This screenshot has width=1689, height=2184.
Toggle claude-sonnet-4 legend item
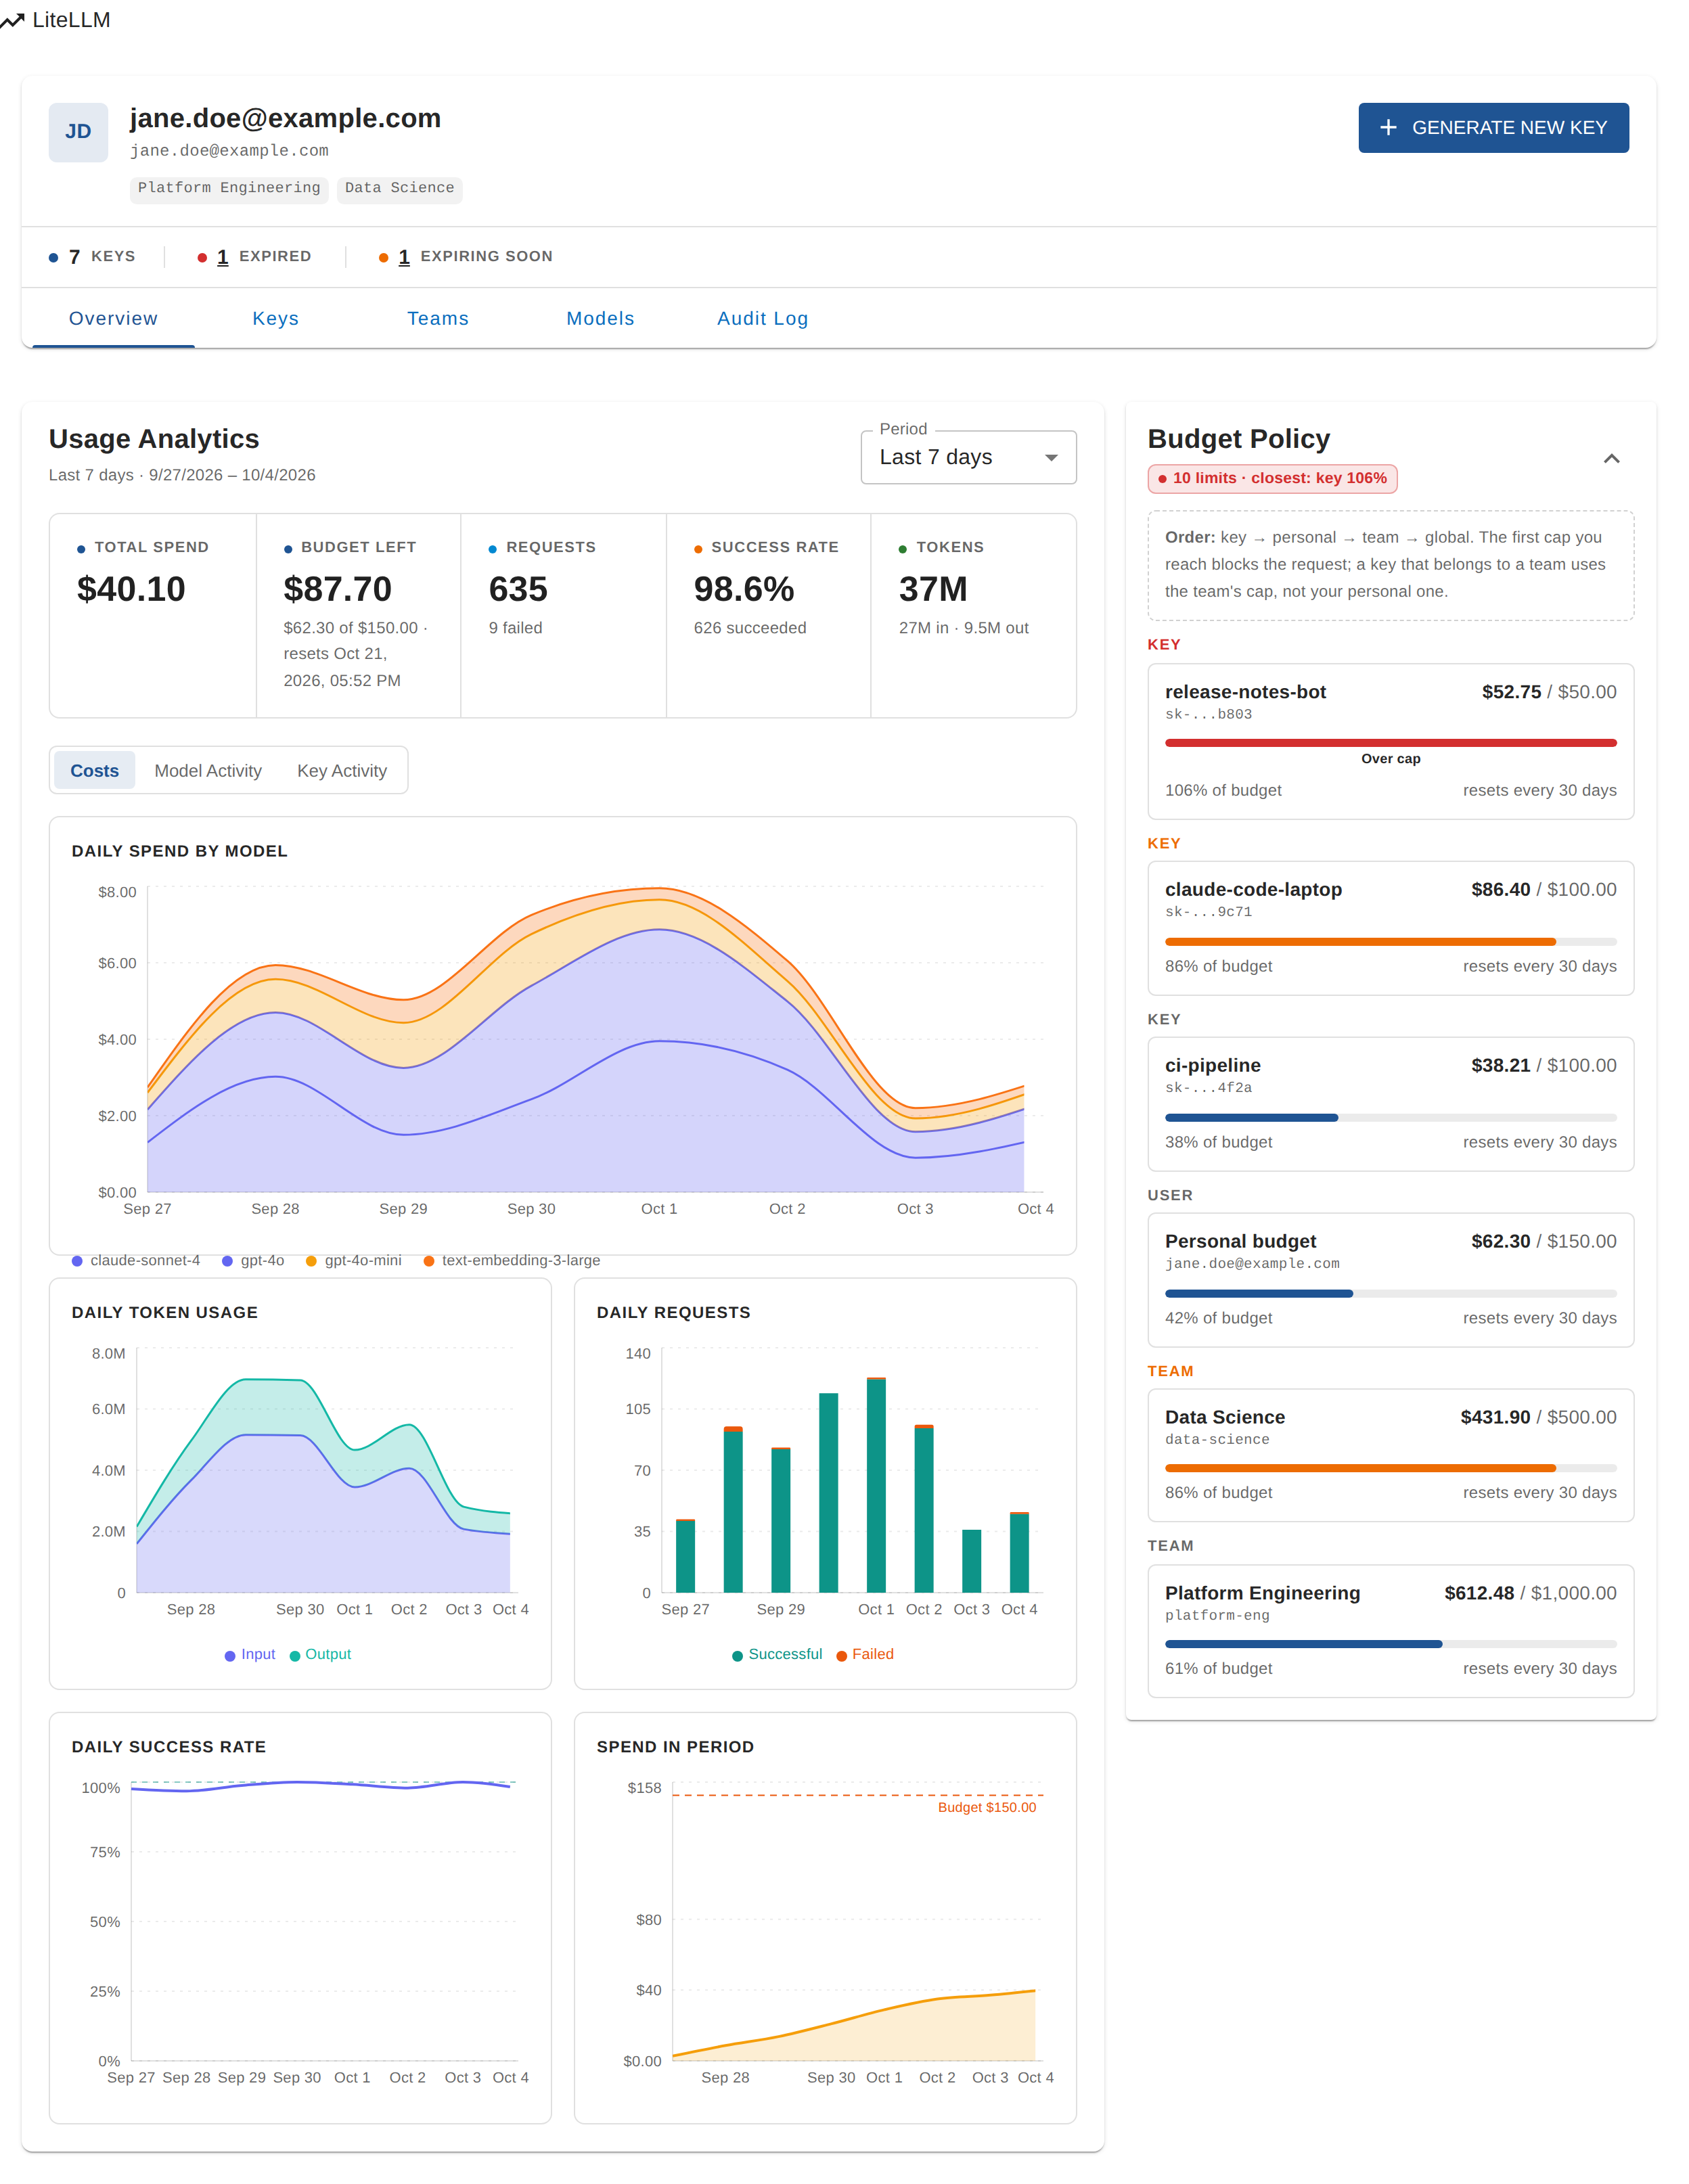[x=136, y=1260]
